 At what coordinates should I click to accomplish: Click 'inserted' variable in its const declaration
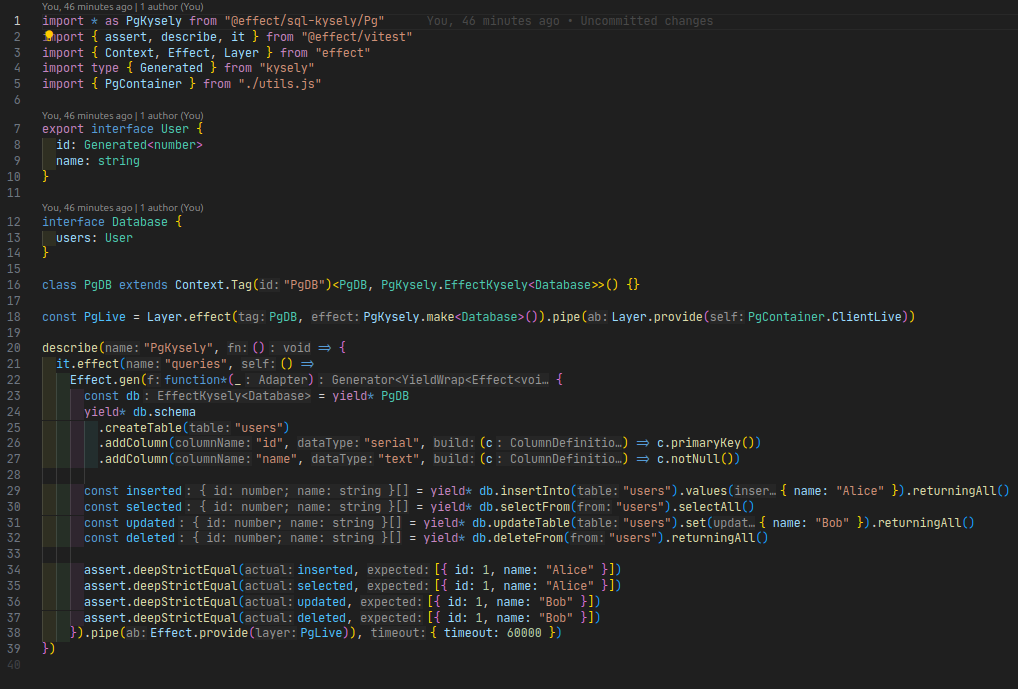pos(154,491)
